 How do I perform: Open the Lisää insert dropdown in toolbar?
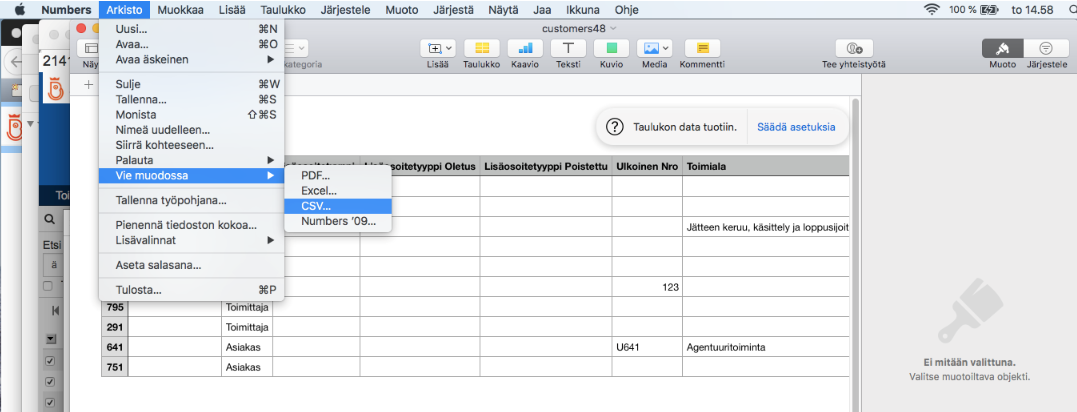click(x=440, y=48)
